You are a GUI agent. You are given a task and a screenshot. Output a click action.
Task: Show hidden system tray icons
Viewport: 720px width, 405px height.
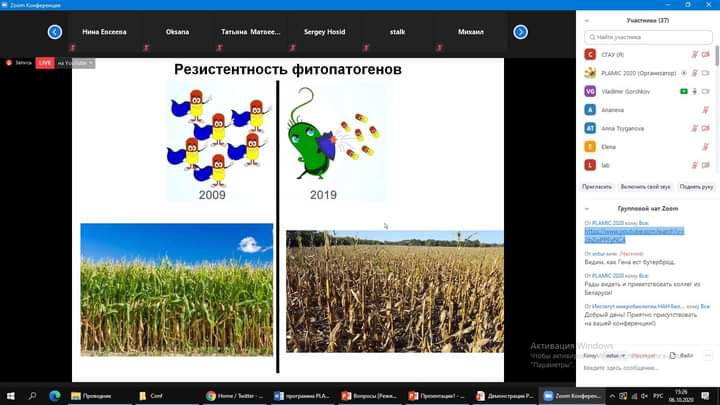(612, 396)
